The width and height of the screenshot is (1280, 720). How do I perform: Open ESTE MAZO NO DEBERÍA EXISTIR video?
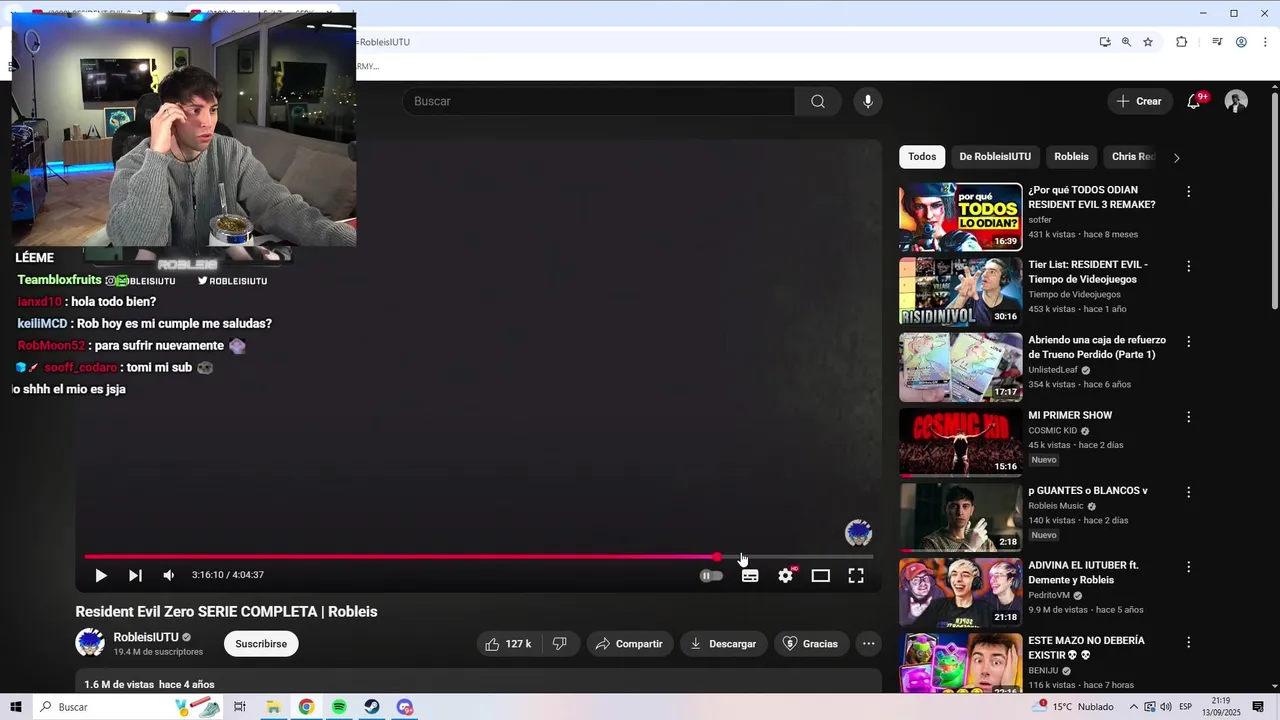[1086, 648]
